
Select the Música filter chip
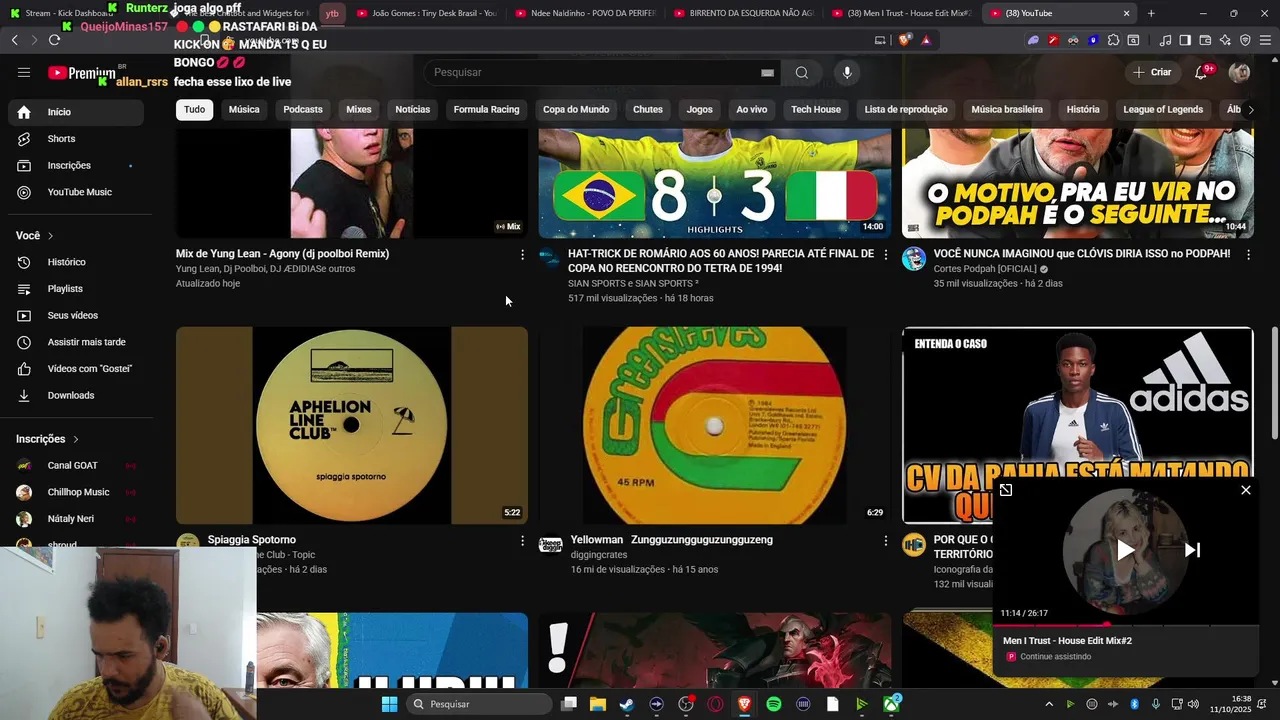pyautogui.click(x=244, y=109)
